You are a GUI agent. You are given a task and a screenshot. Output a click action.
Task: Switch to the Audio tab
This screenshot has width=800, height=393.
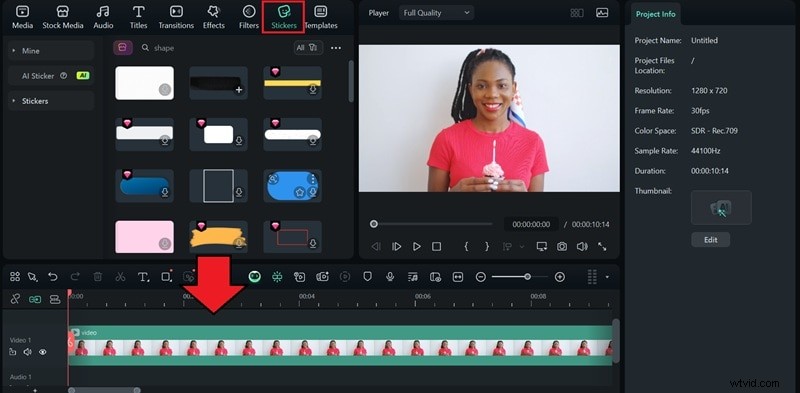pos(103,17)
